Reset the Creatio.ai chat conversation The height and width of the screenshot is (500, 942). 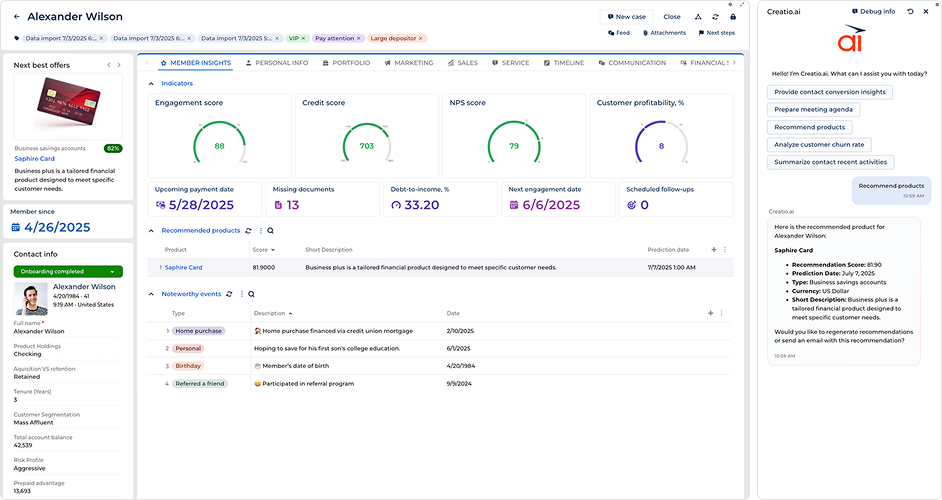pos(910,11)
